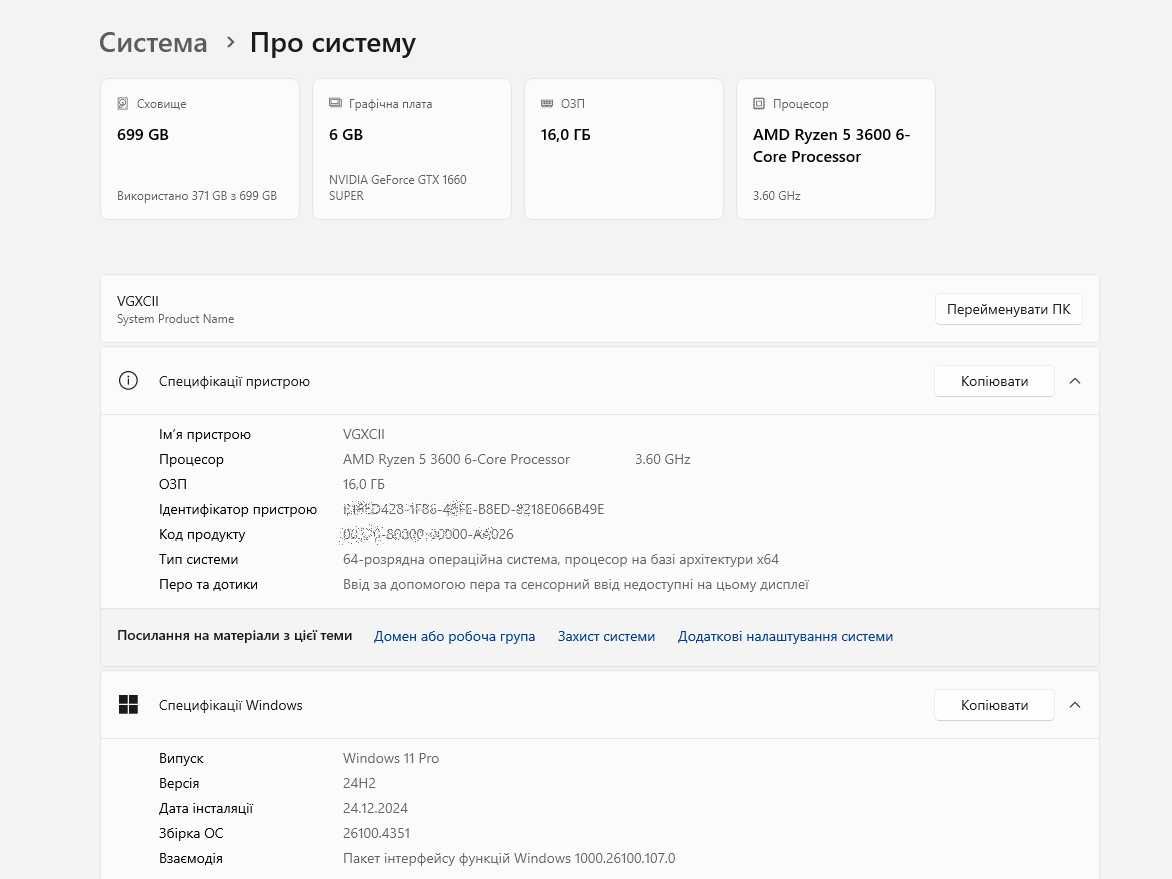The image size is (1172, 879).
Task: Open the Сховище 699 GB card
Action: 200,149
